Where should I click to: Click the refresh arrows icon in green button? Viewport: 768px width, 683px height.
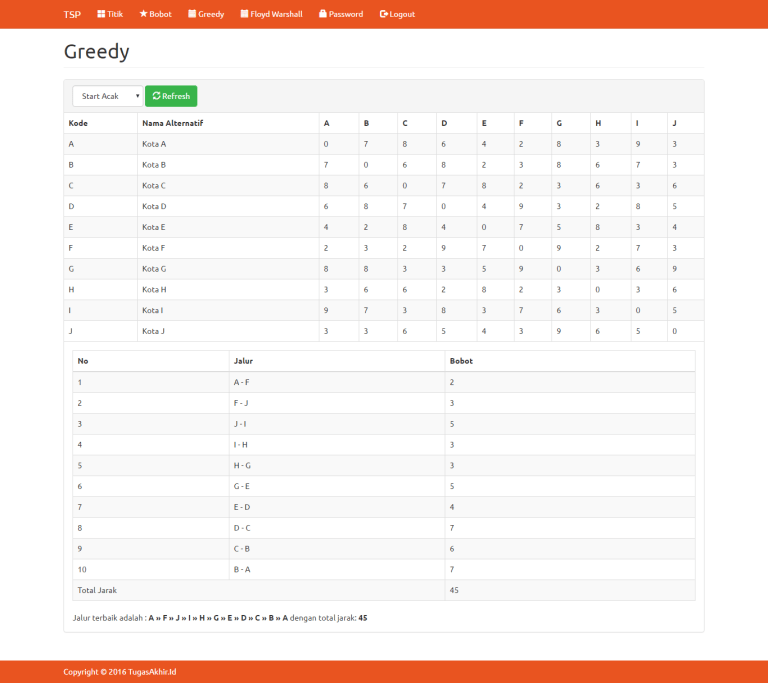(156, 96)
